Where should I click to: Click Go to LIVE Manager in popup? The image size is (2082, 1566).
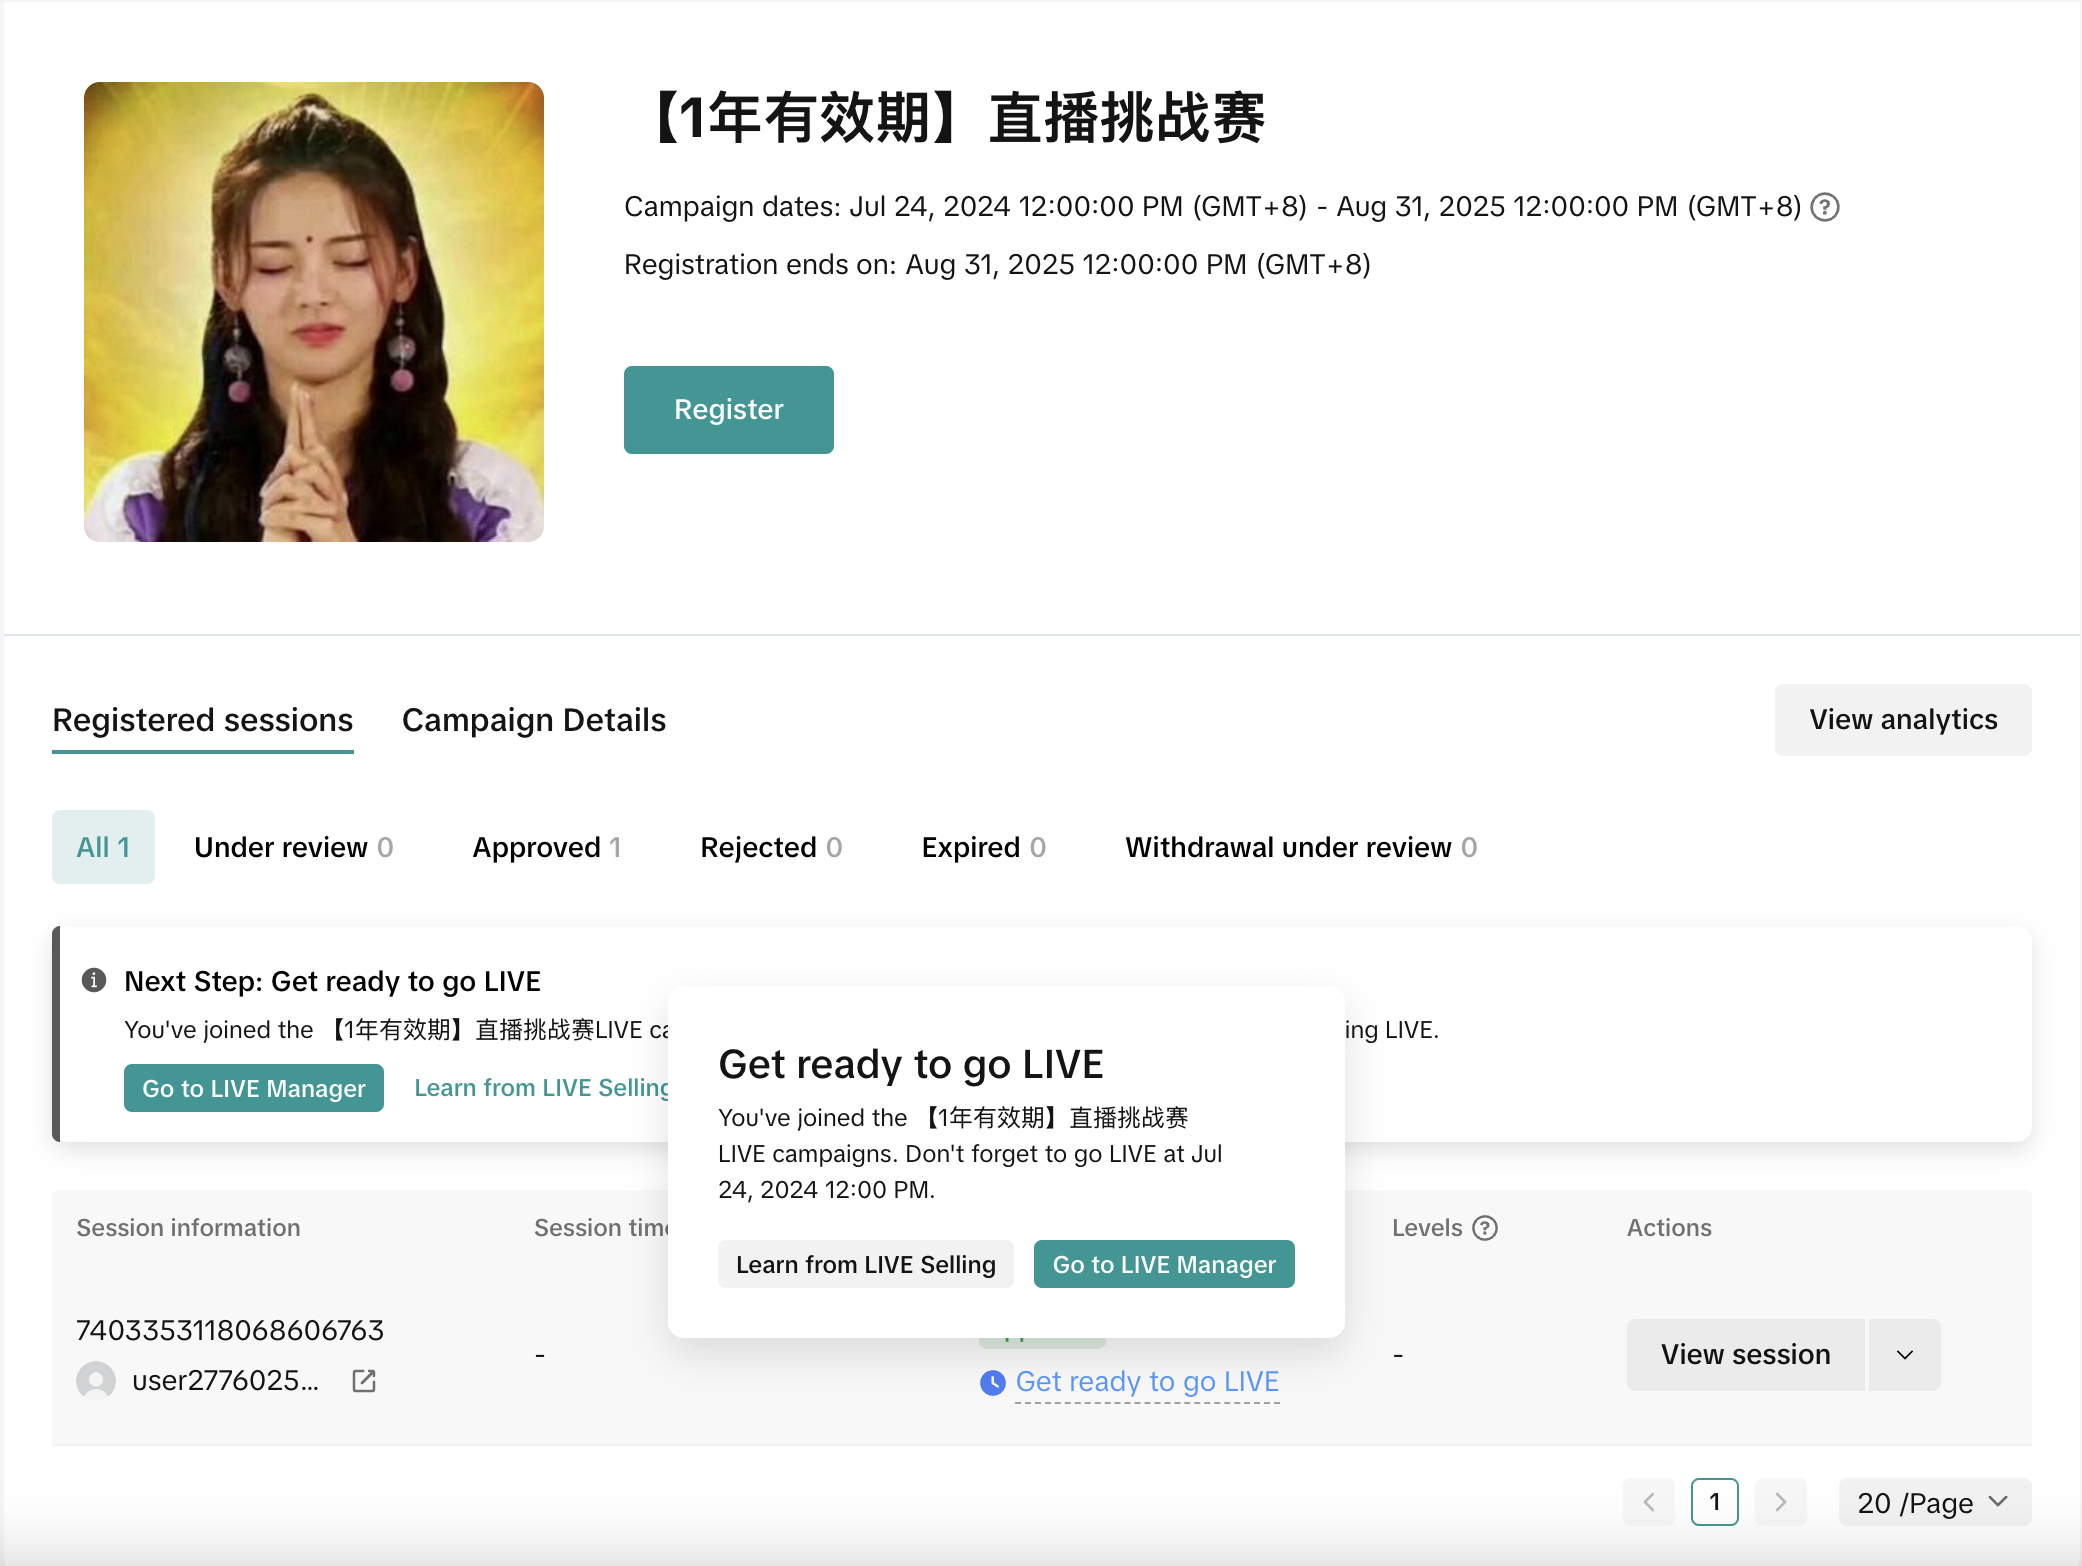point(1163,1264)
